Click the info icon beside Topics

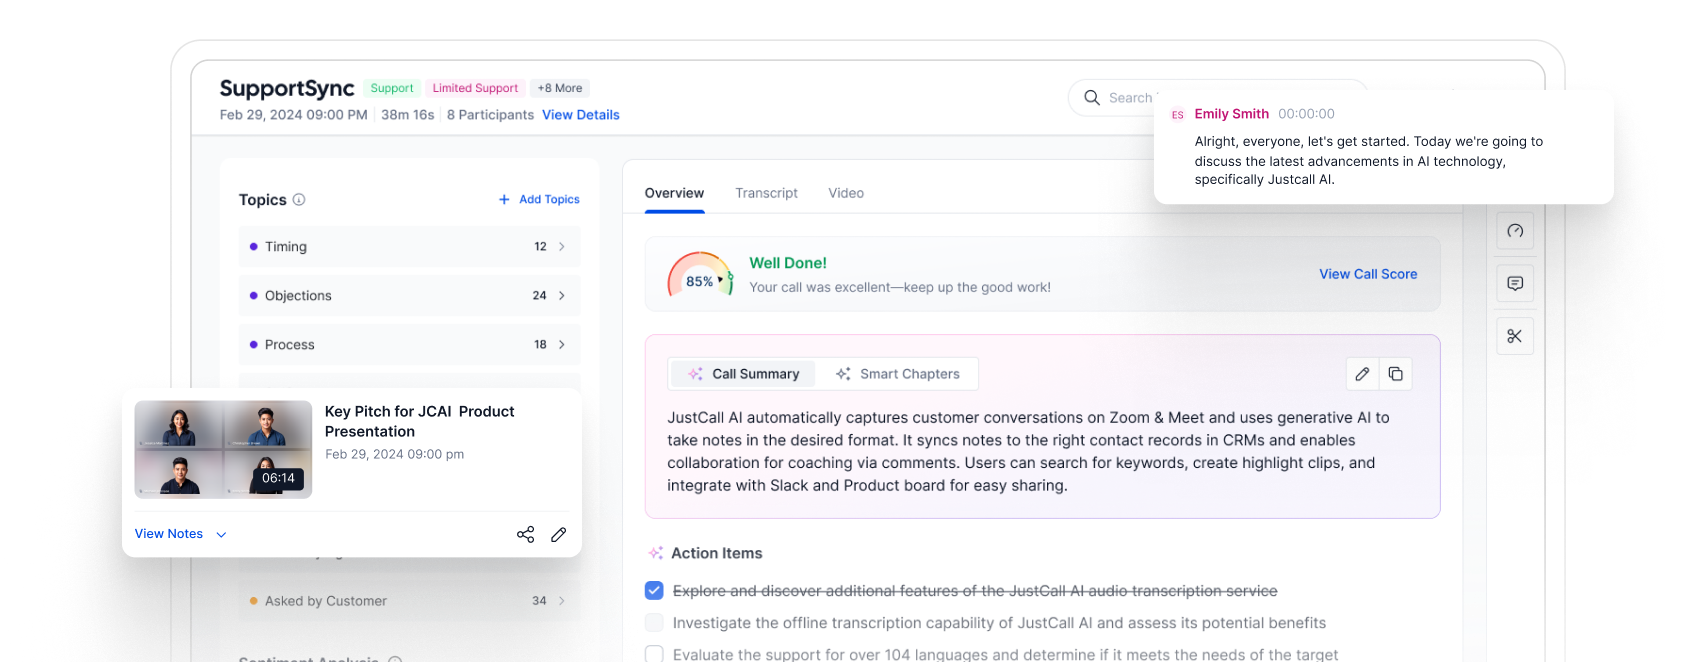point(299,200)
